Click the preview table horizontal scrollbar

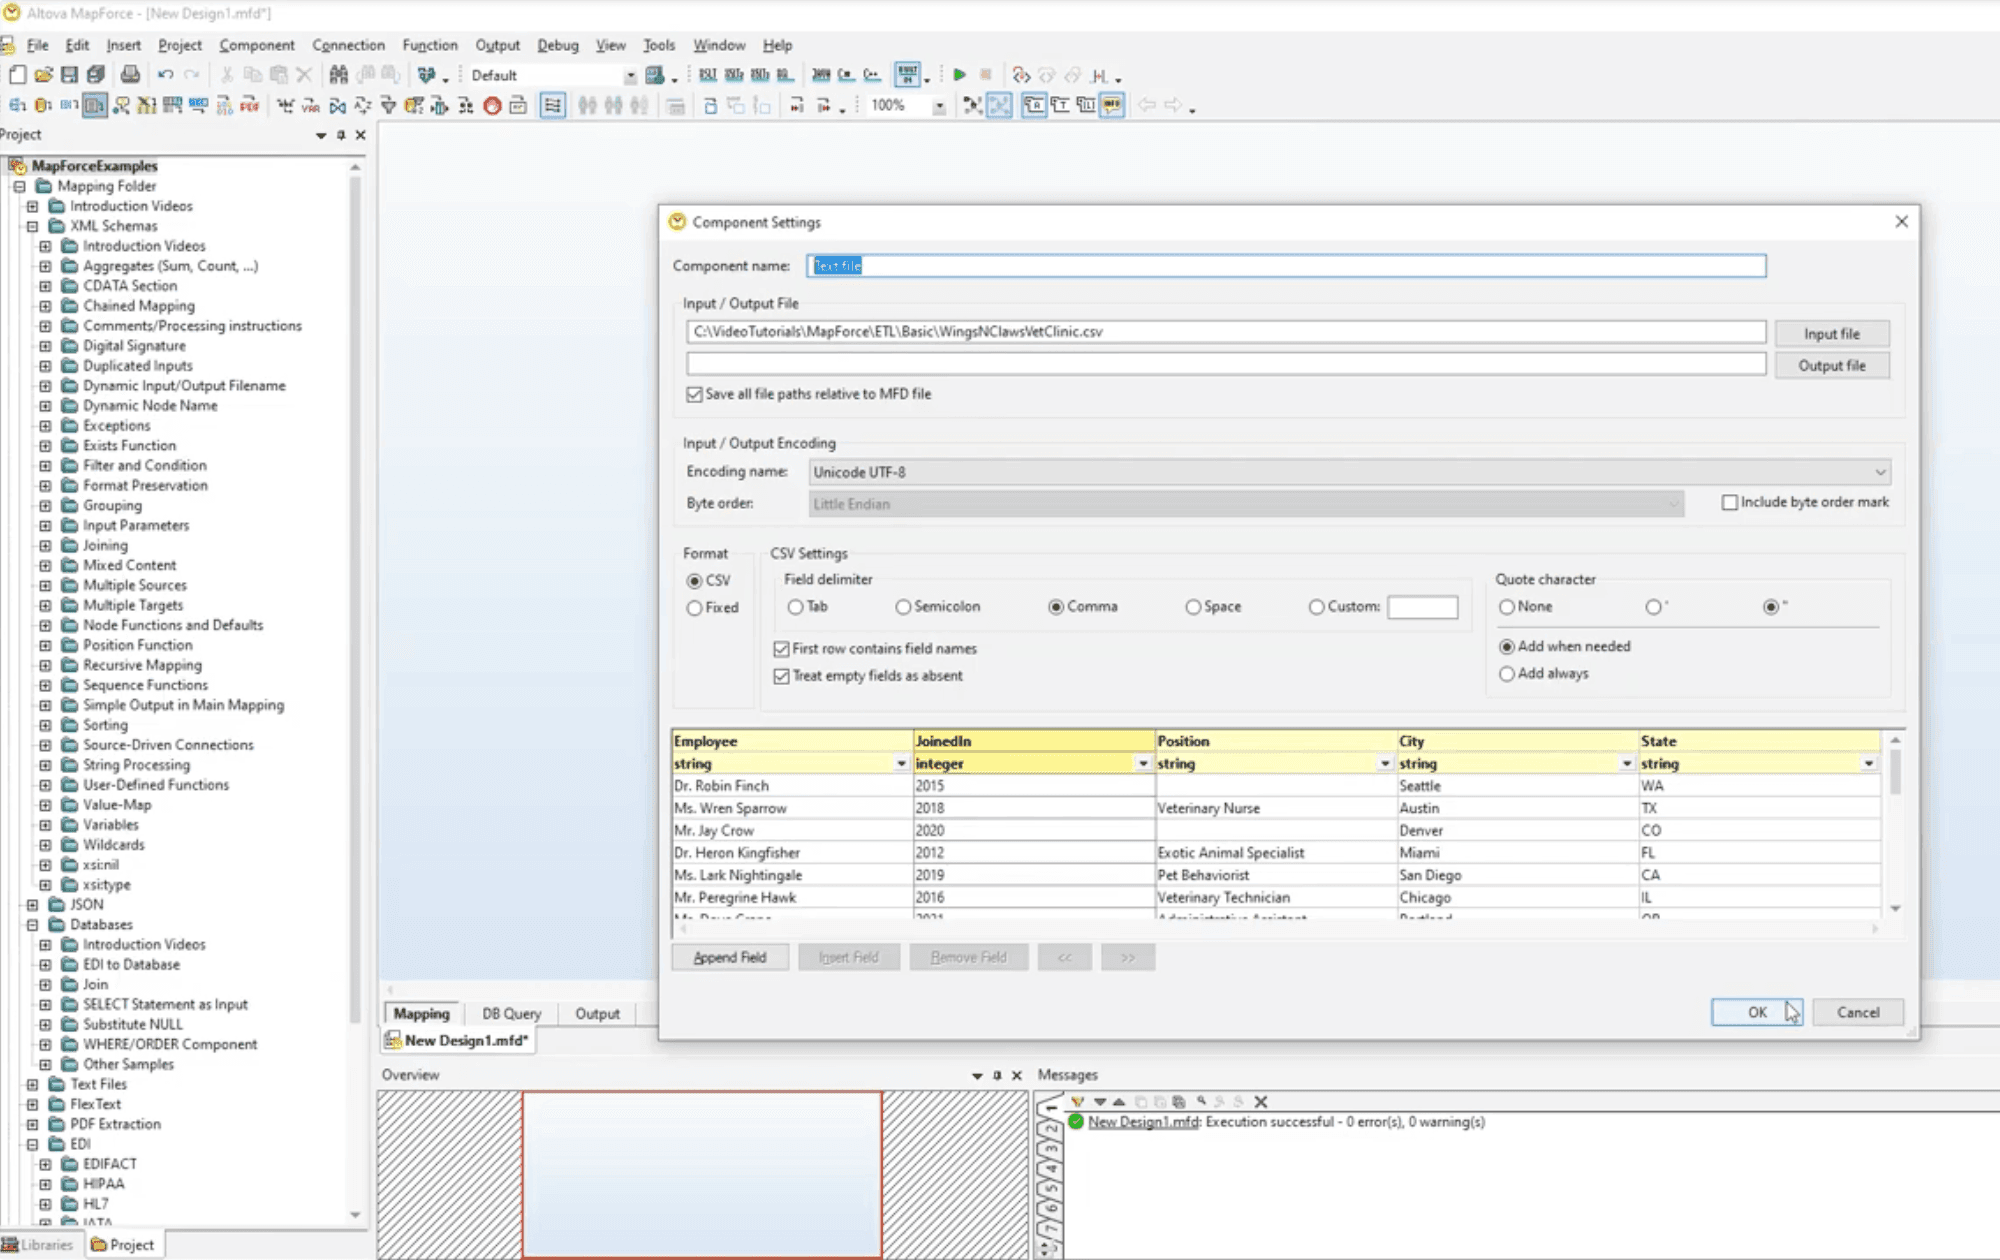1278,929
